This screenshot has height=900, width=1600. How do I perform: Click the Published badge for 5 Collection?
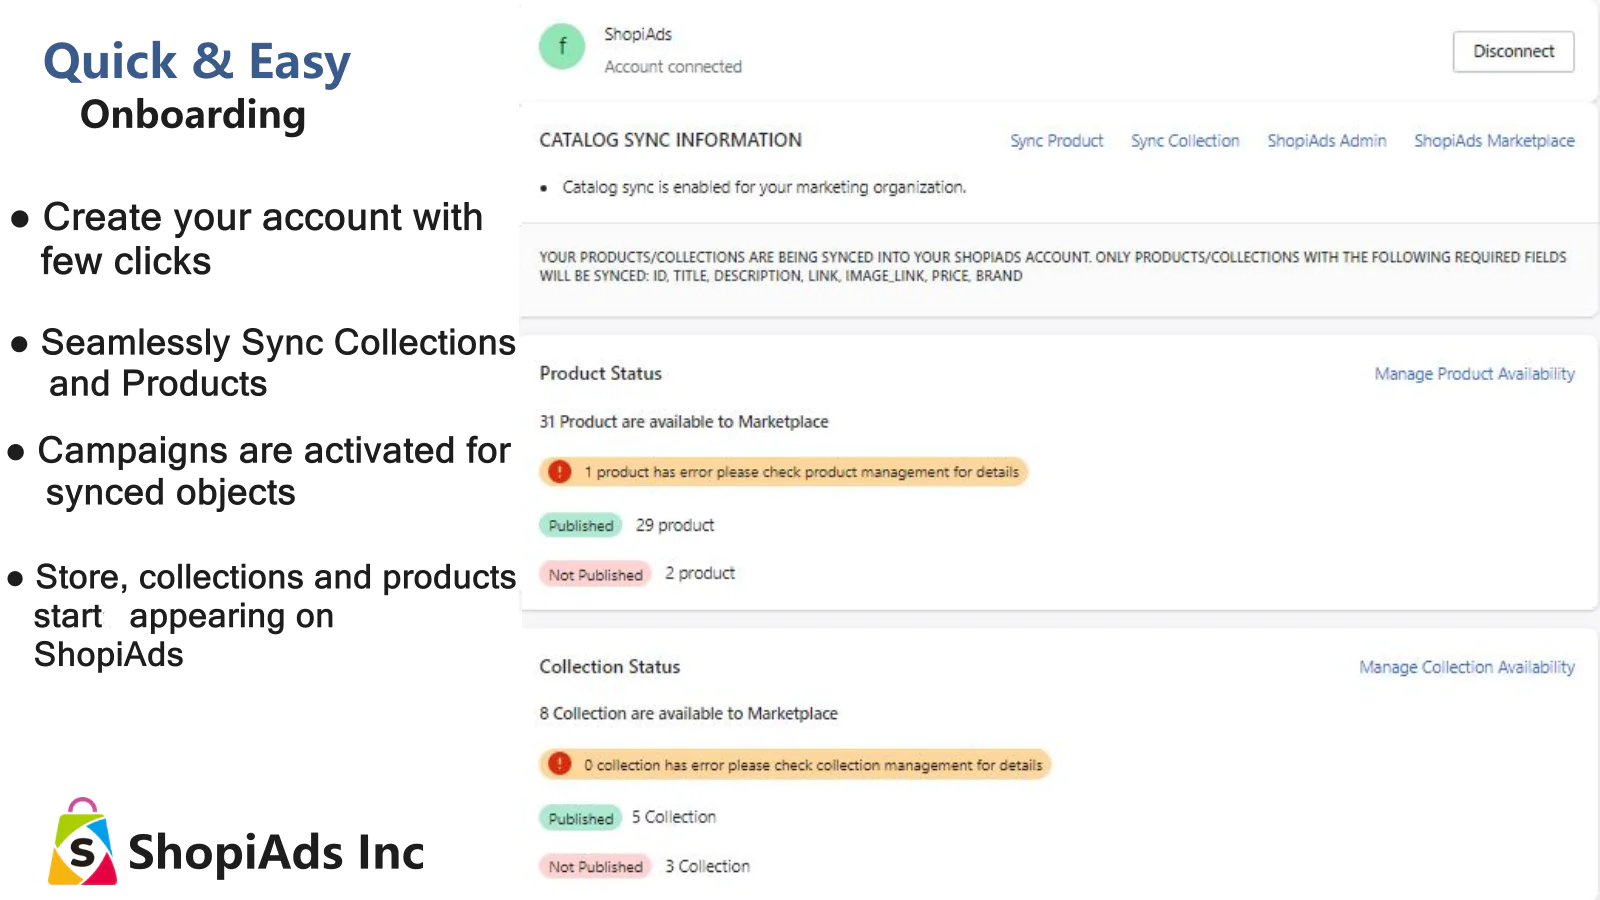click(x=581, y=818)
